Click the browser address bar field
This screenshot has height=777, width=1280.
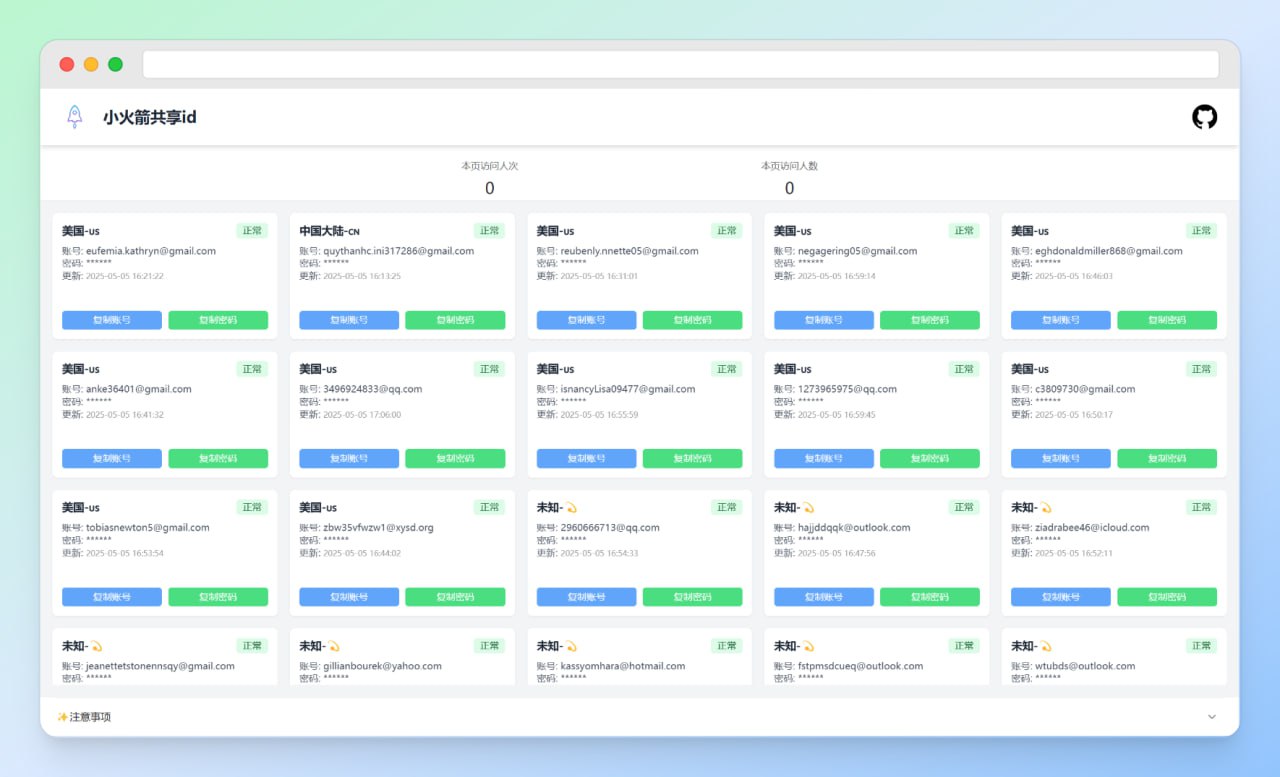point(680,64)
